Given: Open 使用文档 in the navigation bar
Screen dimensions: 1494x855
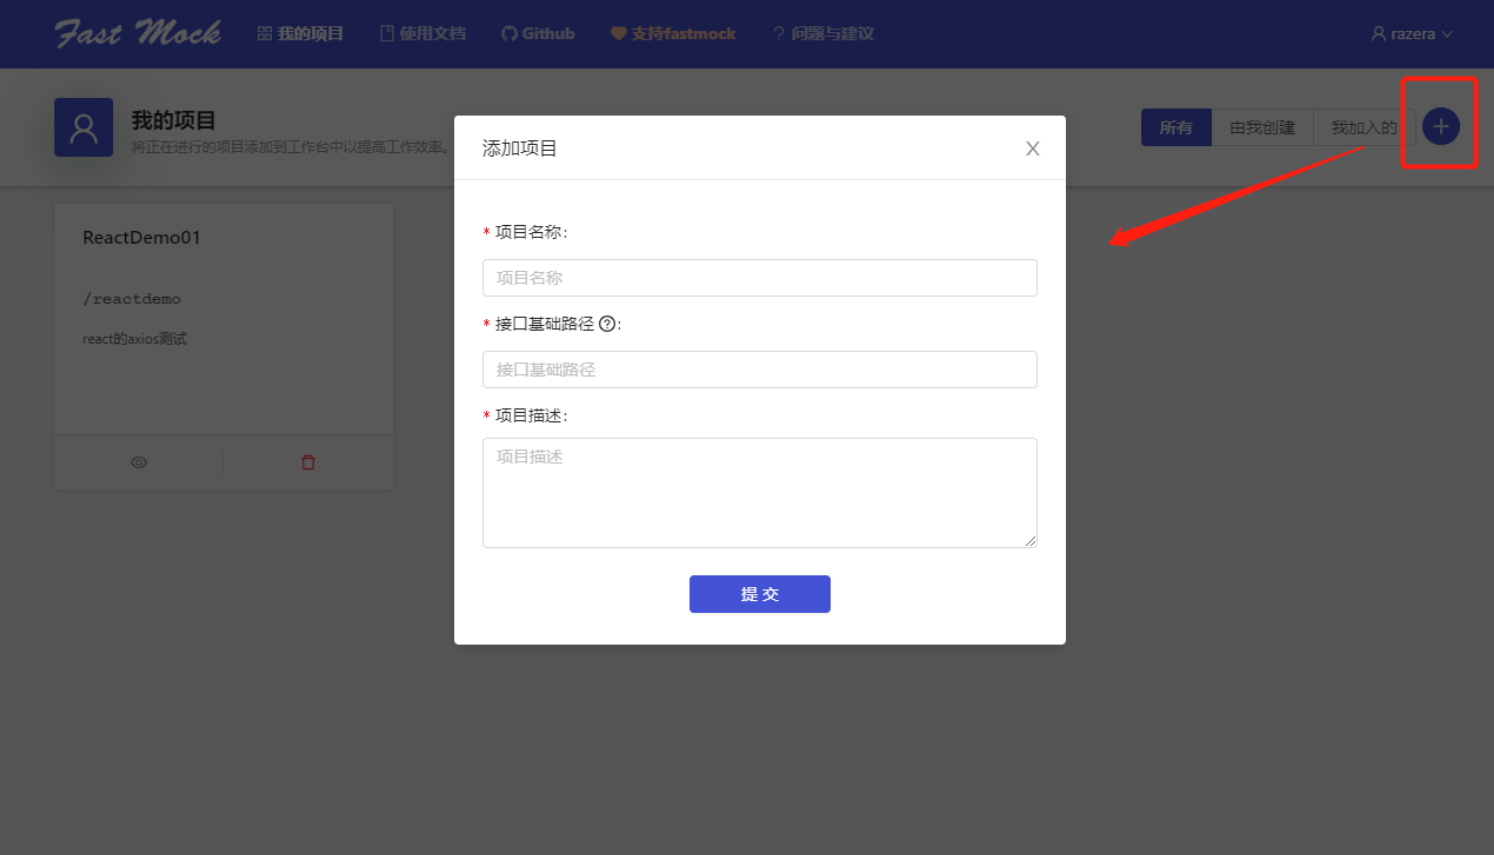Looking at the screenshot, I should tap(423, 34).
